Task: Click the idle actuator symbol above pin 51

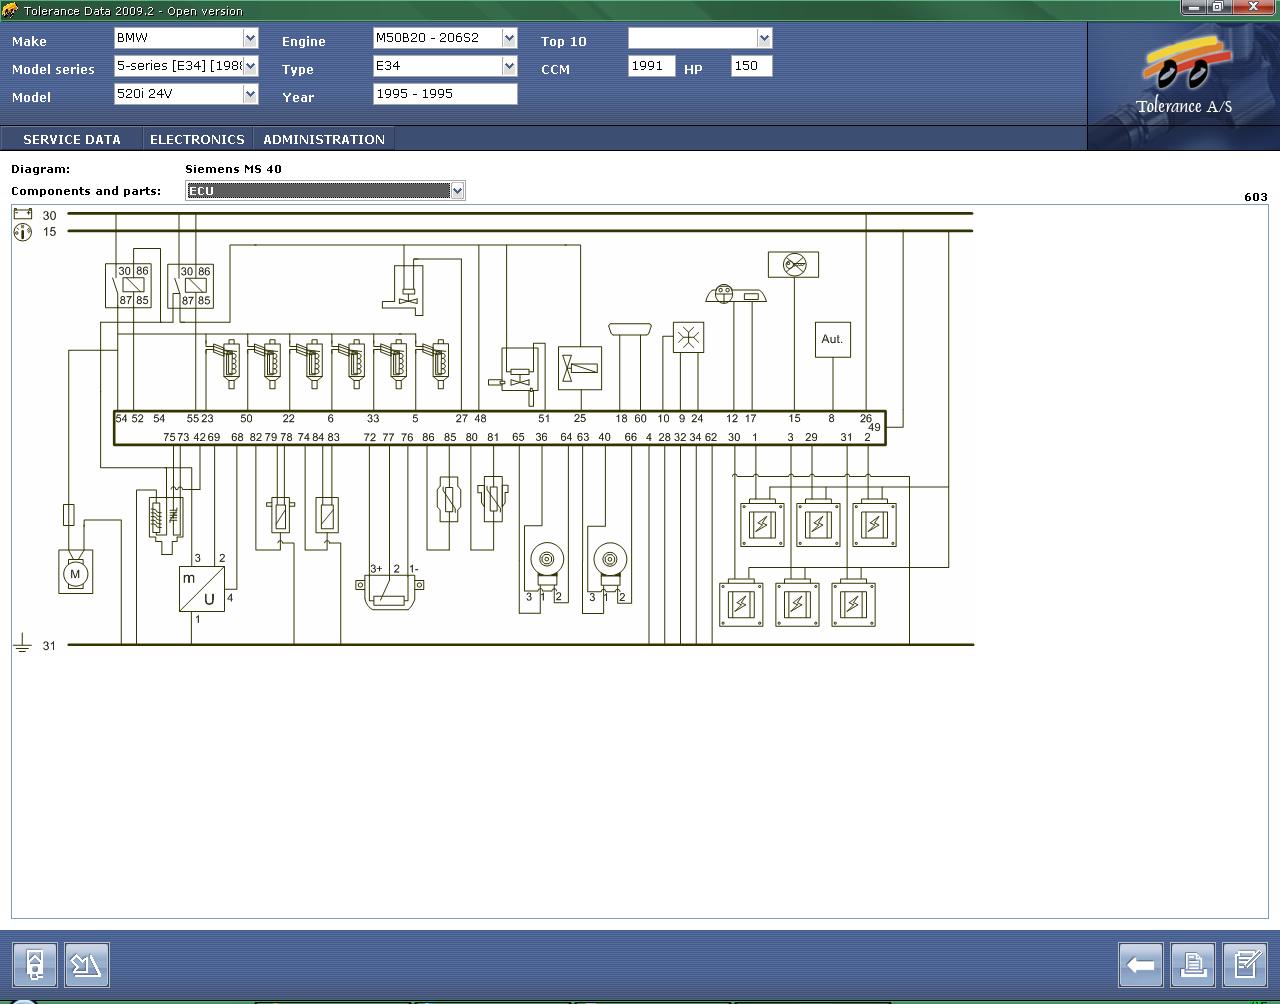Action: (518, 375)
